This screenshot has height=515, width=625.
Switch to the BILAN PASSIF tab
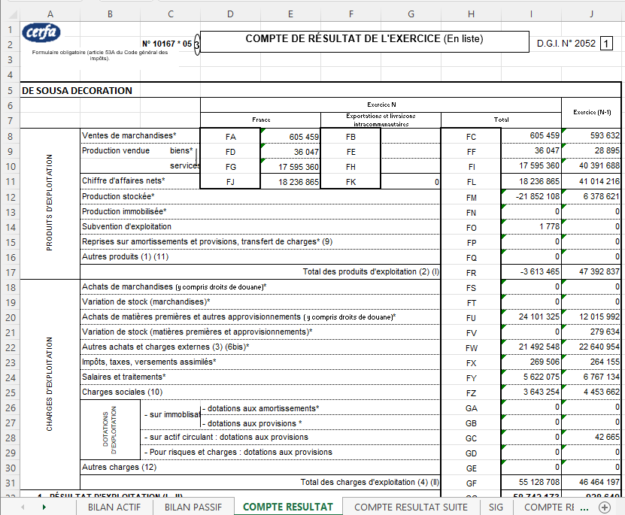(x=193, y=507)
